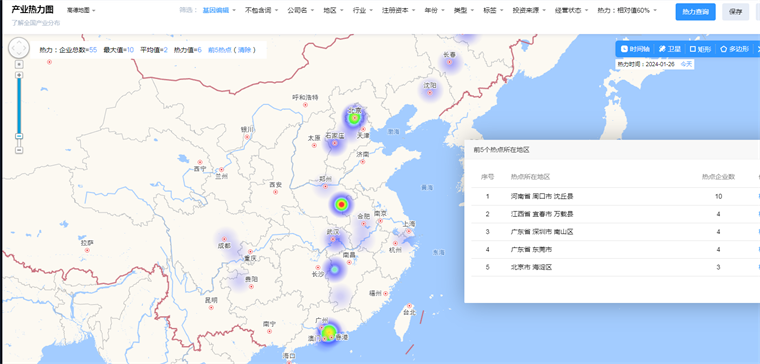Open the 热力：相对值60% dropdown
This screenshot has height=364, width=760.
[x=627, y=10]
